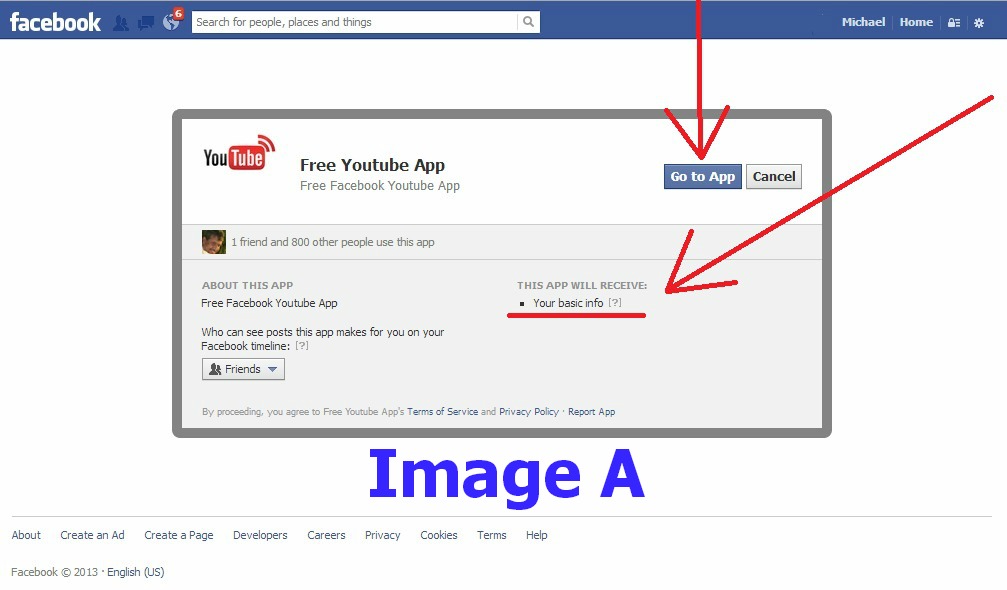Open the Careers footer link
The width and height of the screenshot is (1007, 590).
tap(326, 535)
